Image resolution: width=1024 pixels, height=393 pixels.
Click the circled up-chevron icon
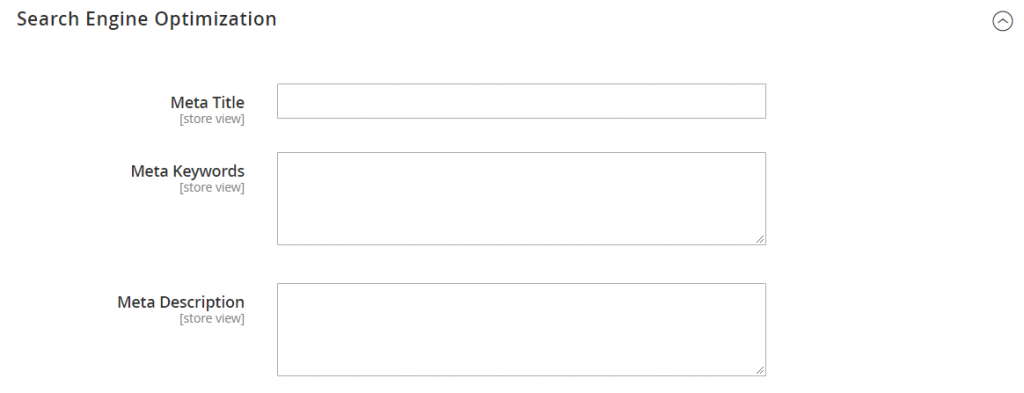coord(1002,22)
